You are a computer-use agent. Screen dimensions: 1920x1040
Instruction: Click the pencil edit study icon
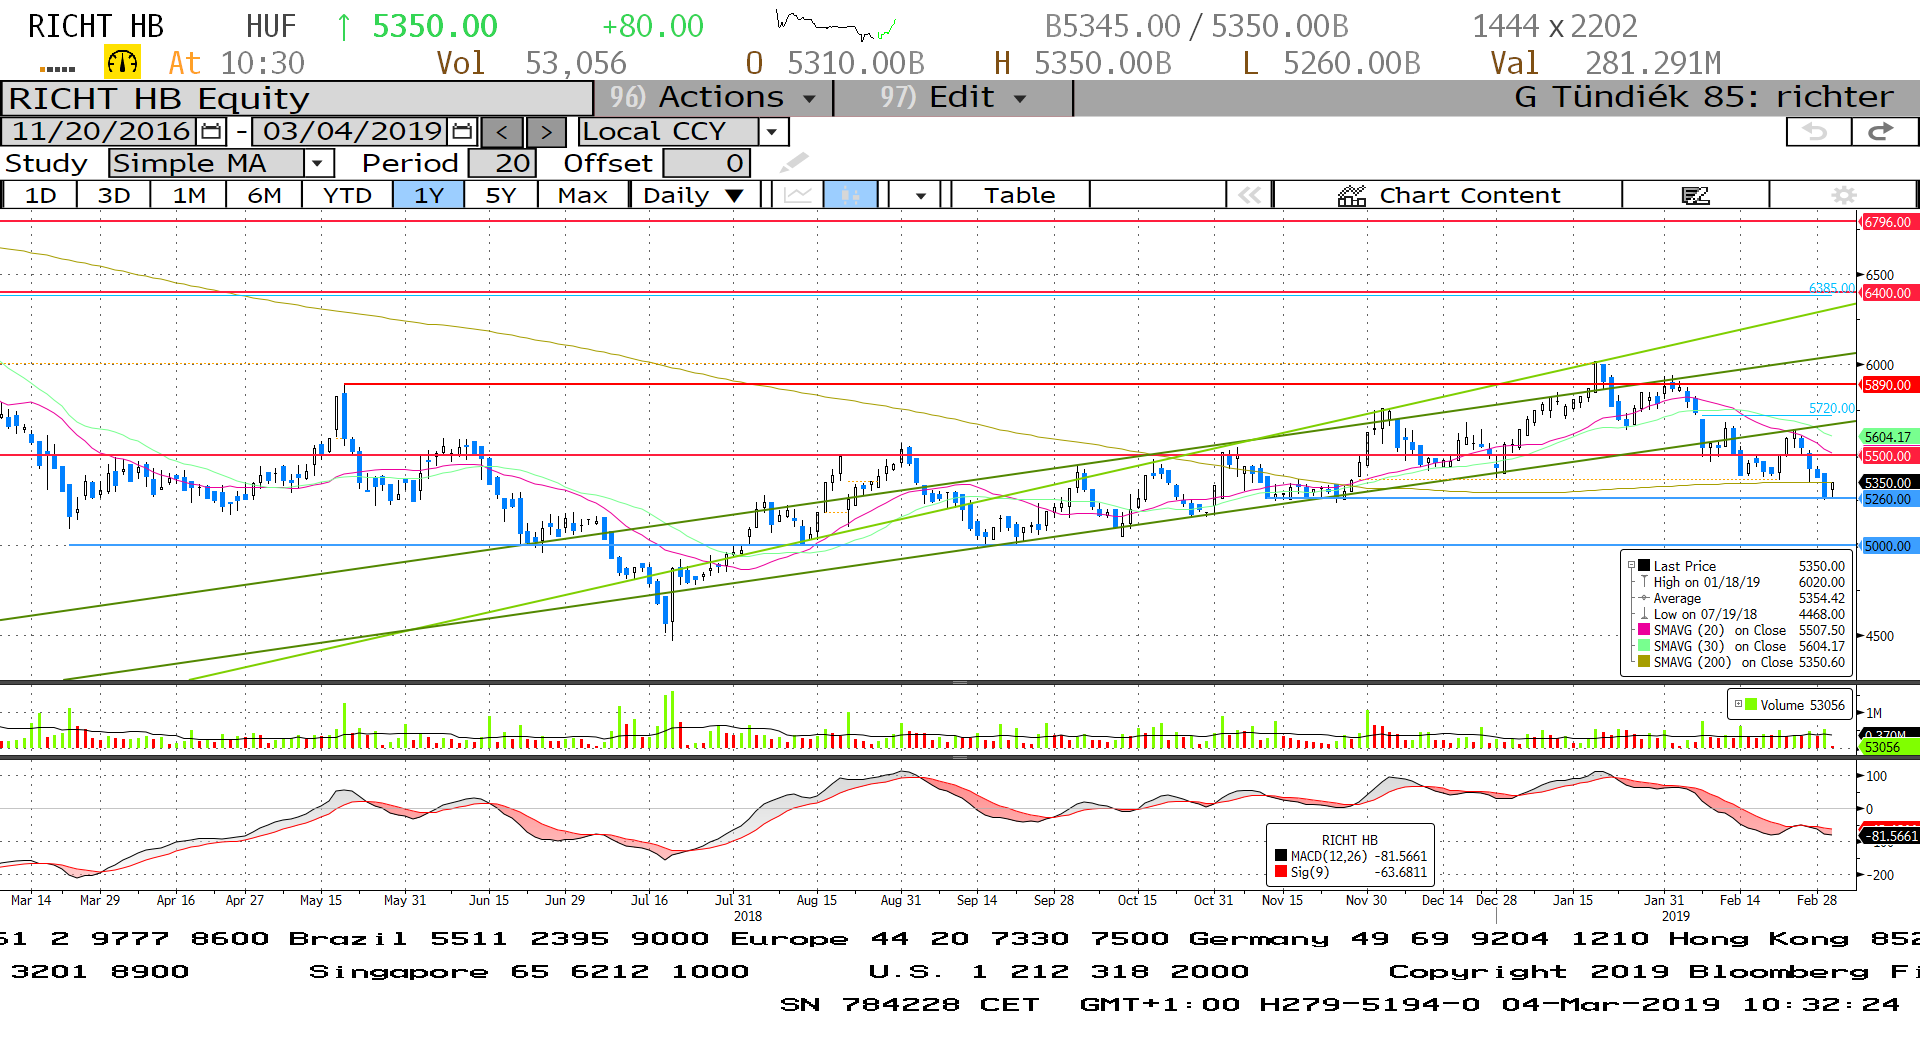[794, 162]
